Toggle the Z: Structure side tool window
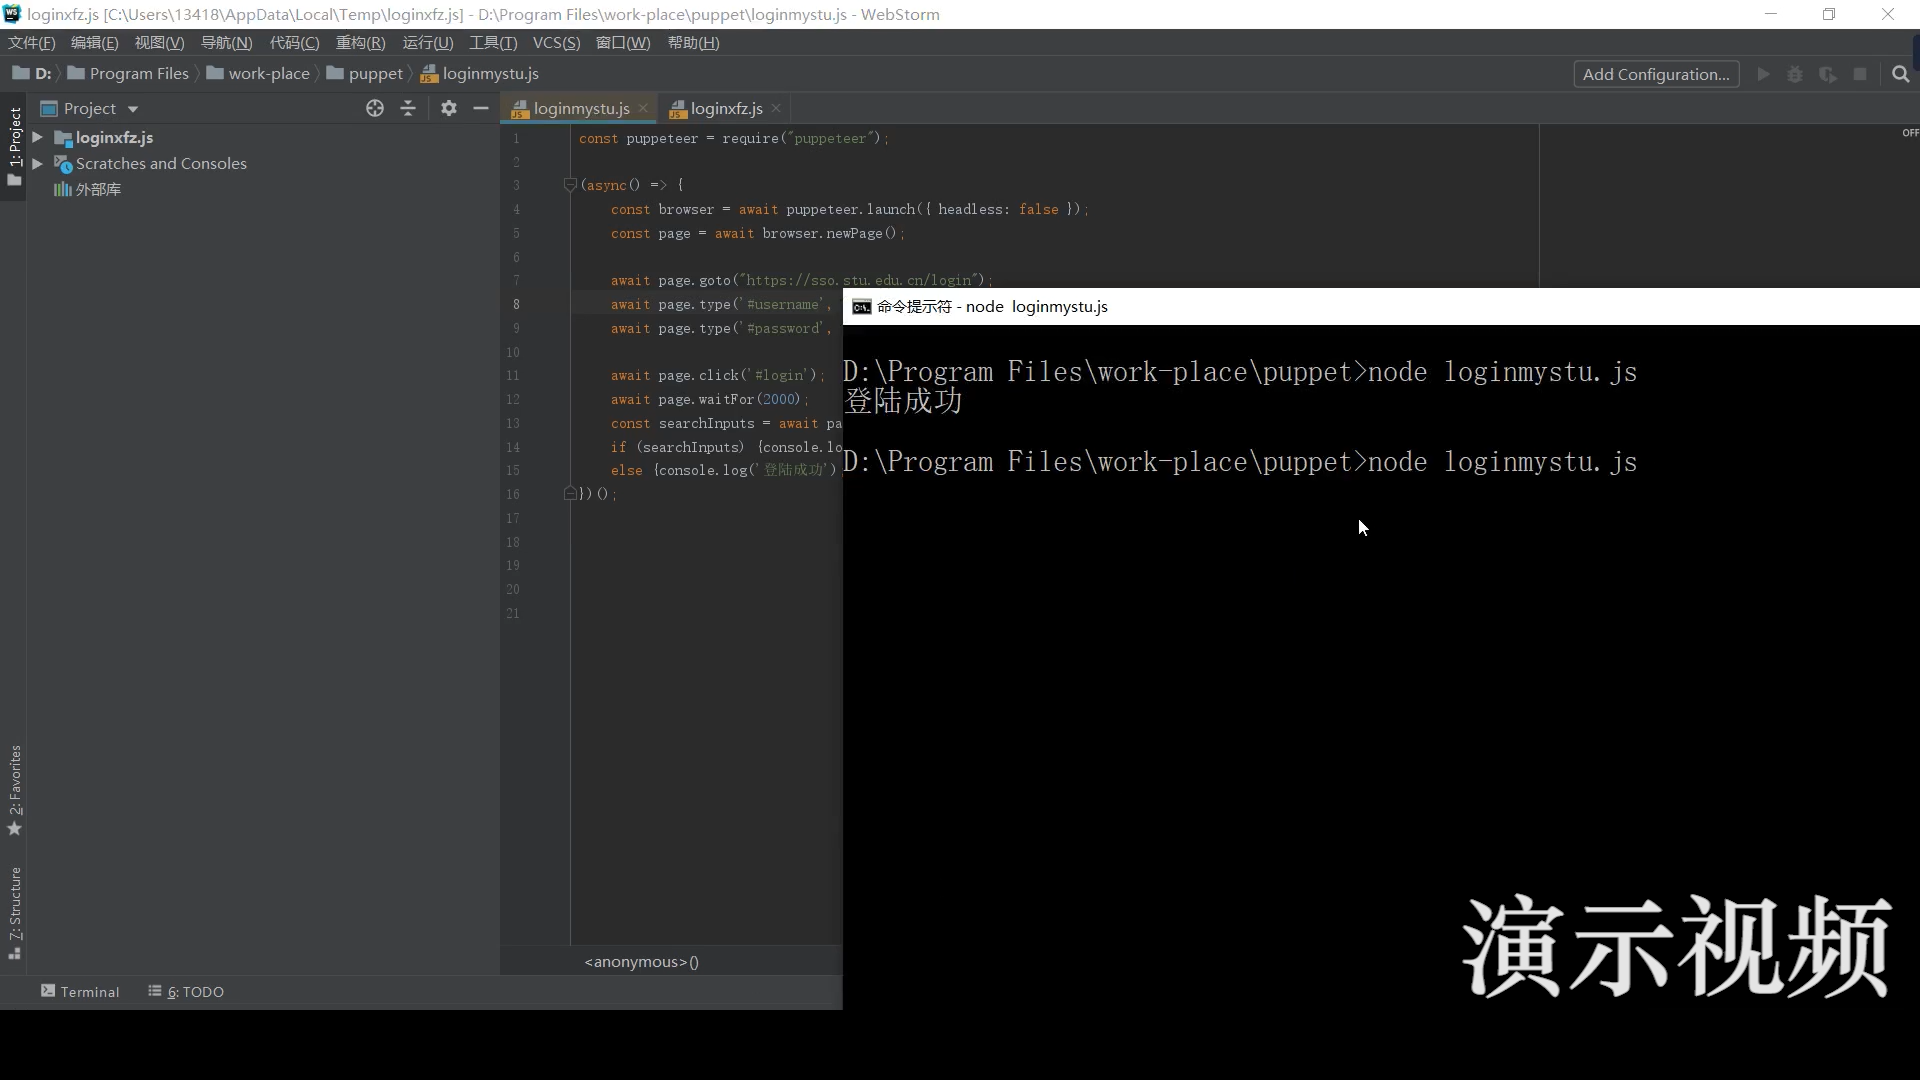This screenshot has width=1920, height=1080. pyautogui.click(x=14, y=912)
